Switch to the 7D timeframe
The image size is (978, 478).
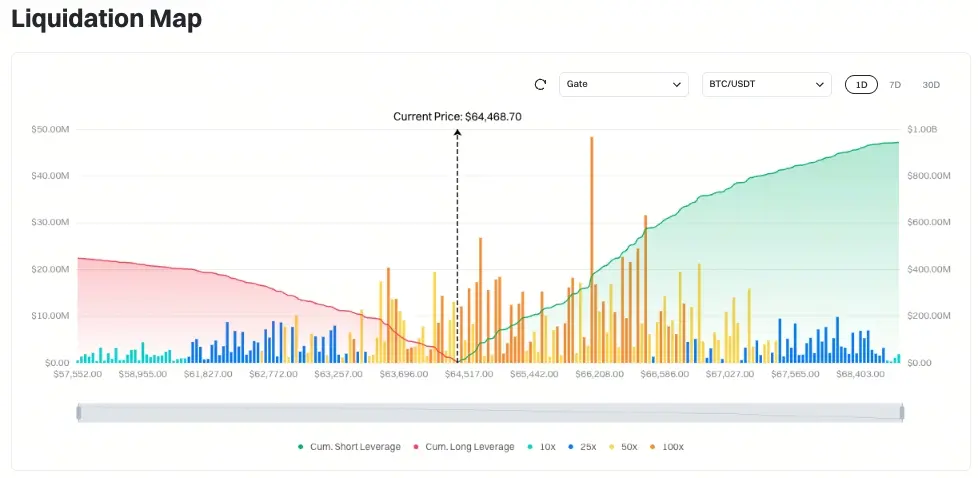895,85
